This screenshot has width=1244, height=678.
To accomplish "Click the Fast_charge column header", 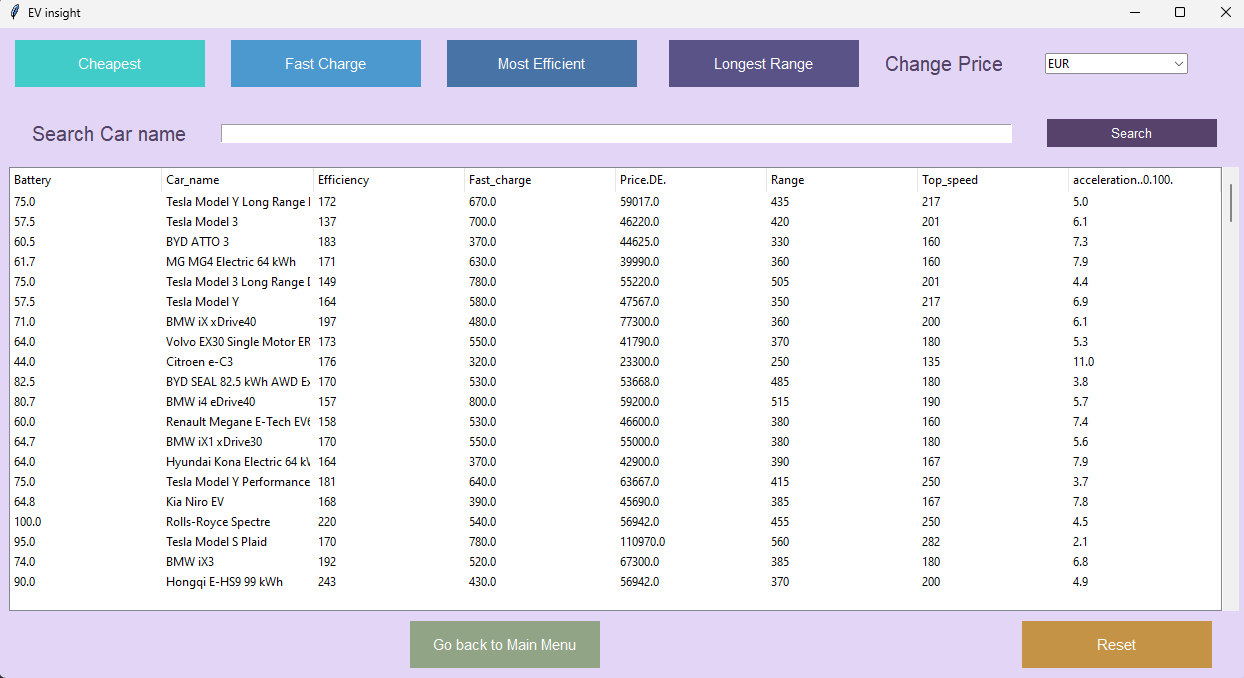I will pos(540,180).
